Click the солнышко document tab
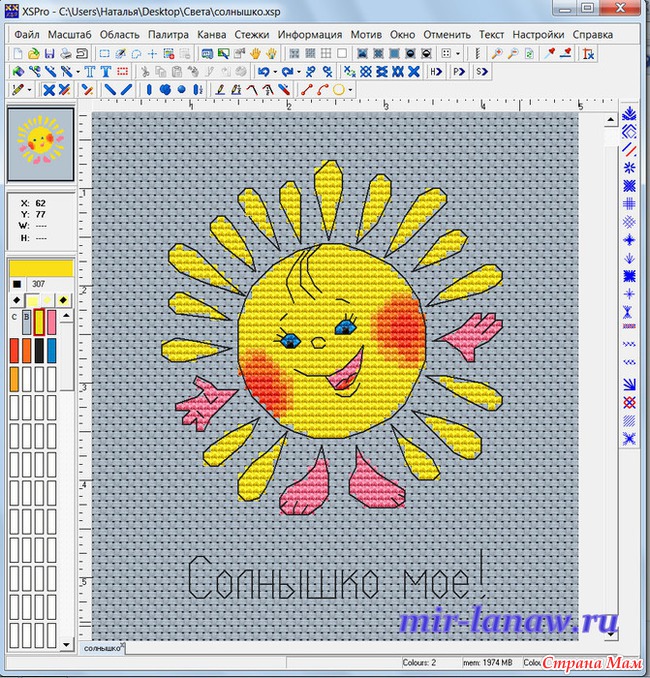Image resolution: width=650 pixels, height=678 pixels. (x=100, y=648)
